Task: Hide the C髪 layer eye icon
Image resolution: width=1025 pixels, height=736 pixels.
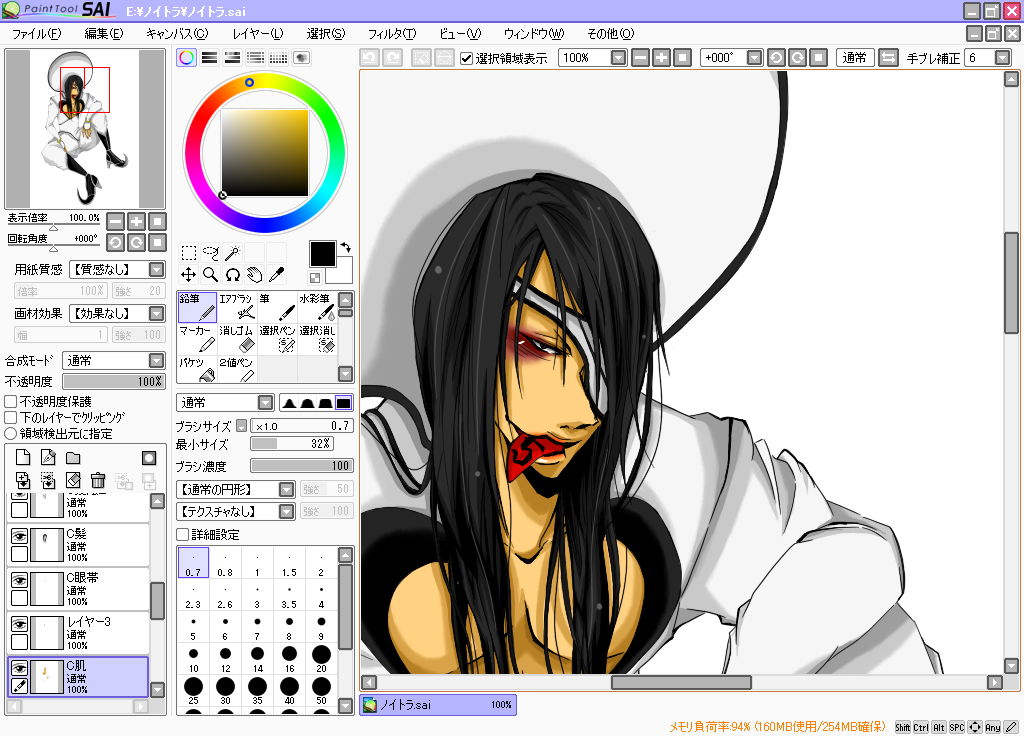Action: point(20,537)
